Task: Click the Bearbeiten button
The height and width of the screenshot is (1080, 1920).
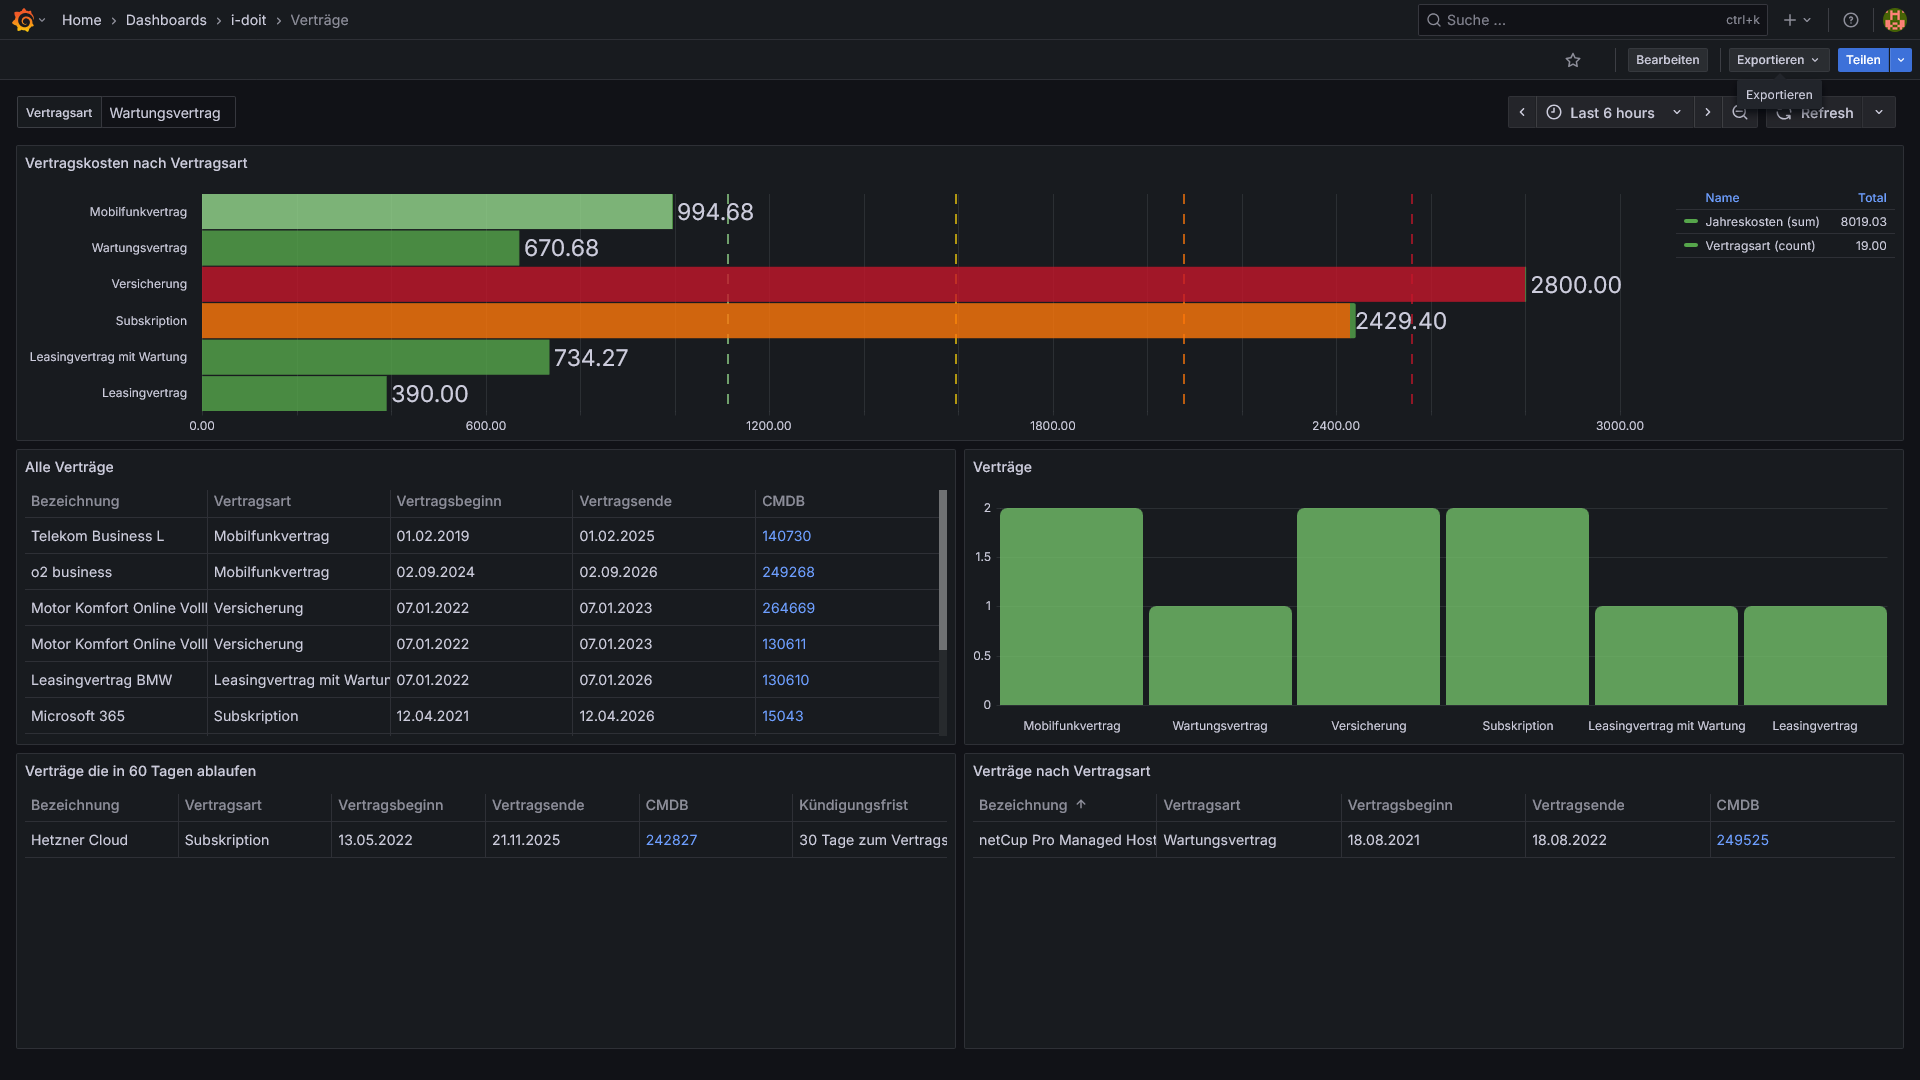Action: (1667, 60)
